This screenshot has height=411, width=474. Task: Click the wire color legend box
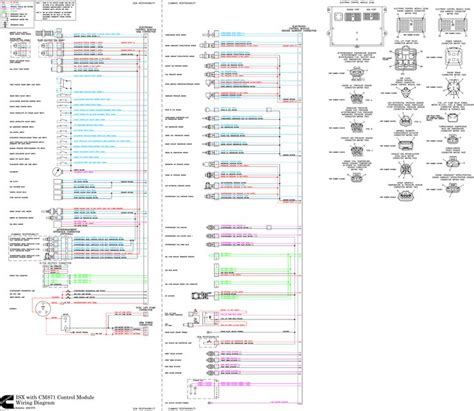coord(17,14)
